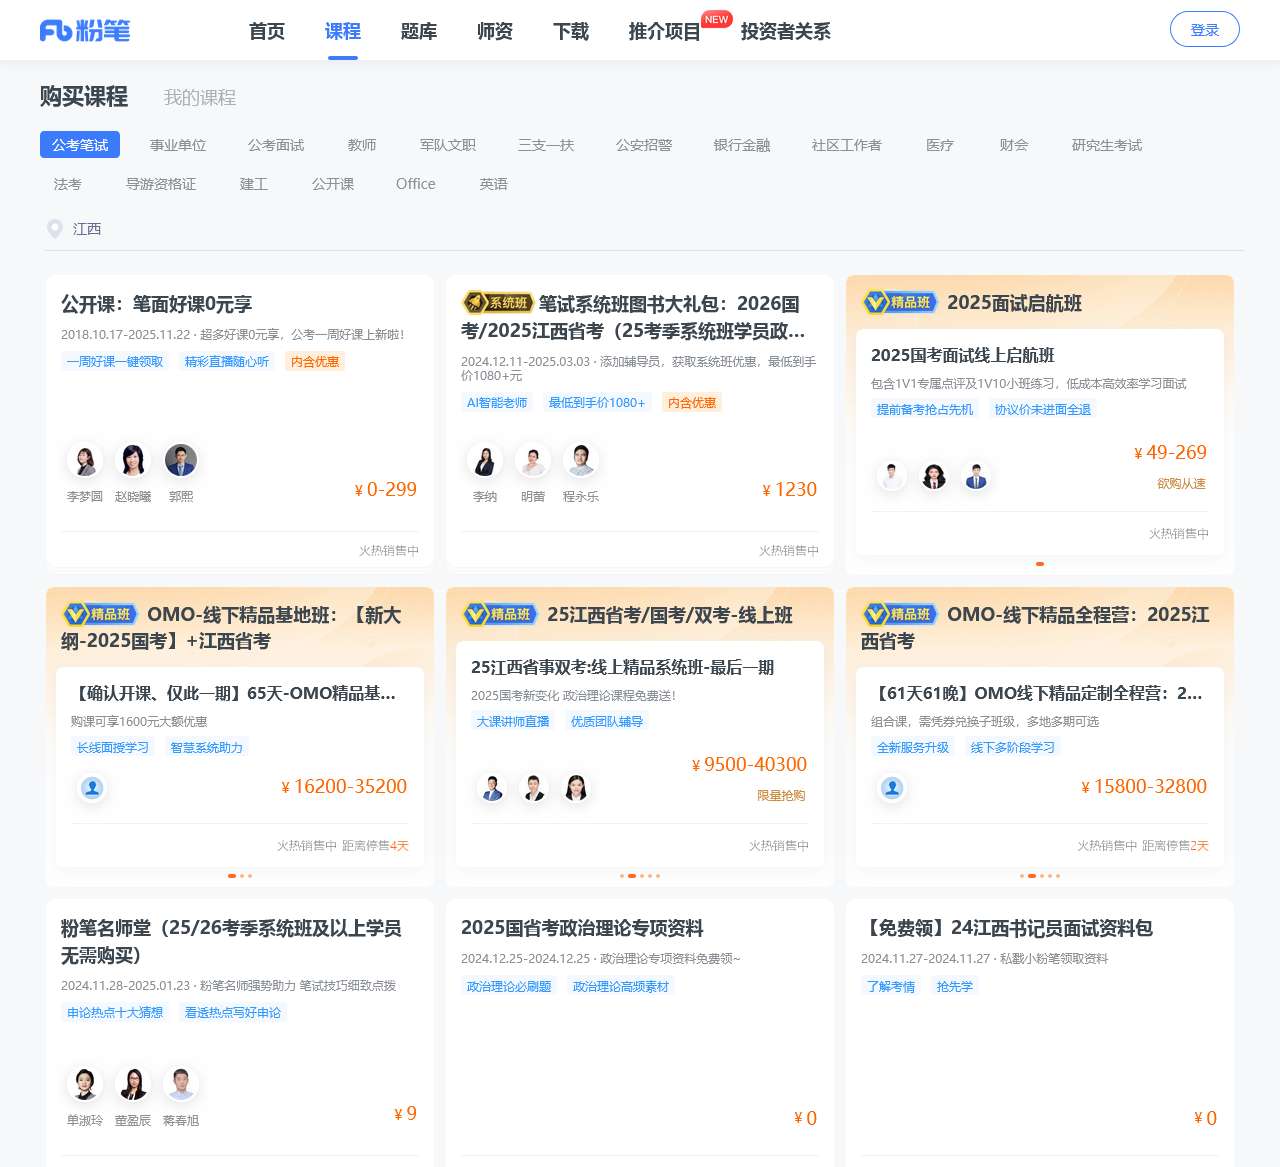
Task: Select the 公开课 category
Action: click(x=333, y=184)
